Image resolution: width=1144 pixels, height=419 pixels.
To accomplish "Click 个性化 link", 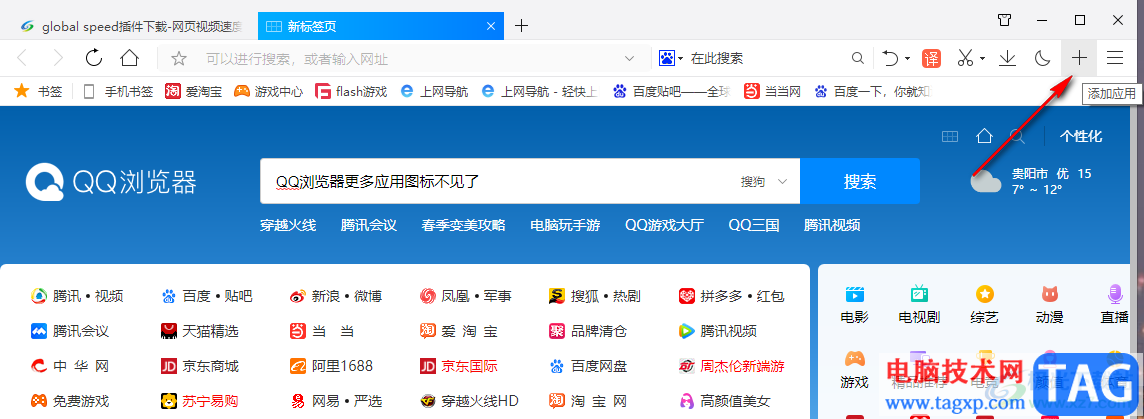I will coord(1081,136).
